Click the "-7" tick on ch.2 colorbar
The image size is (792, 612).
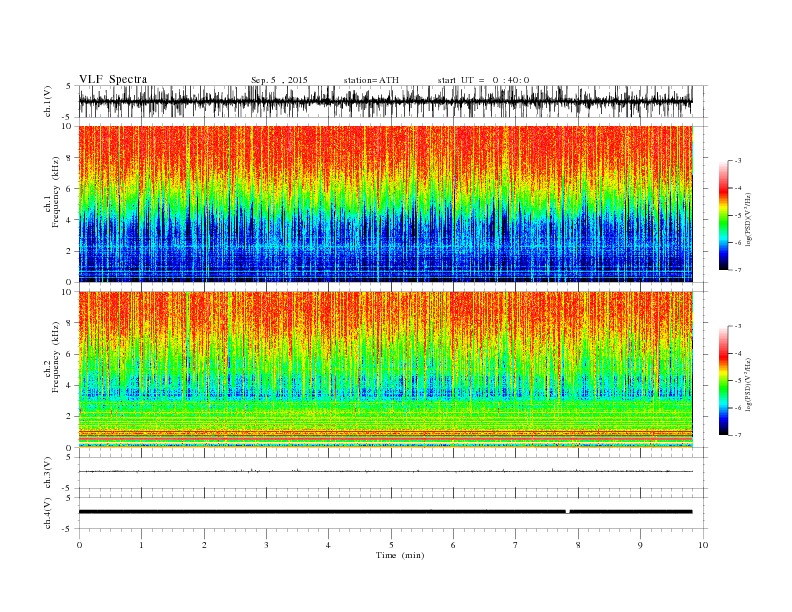738,435
